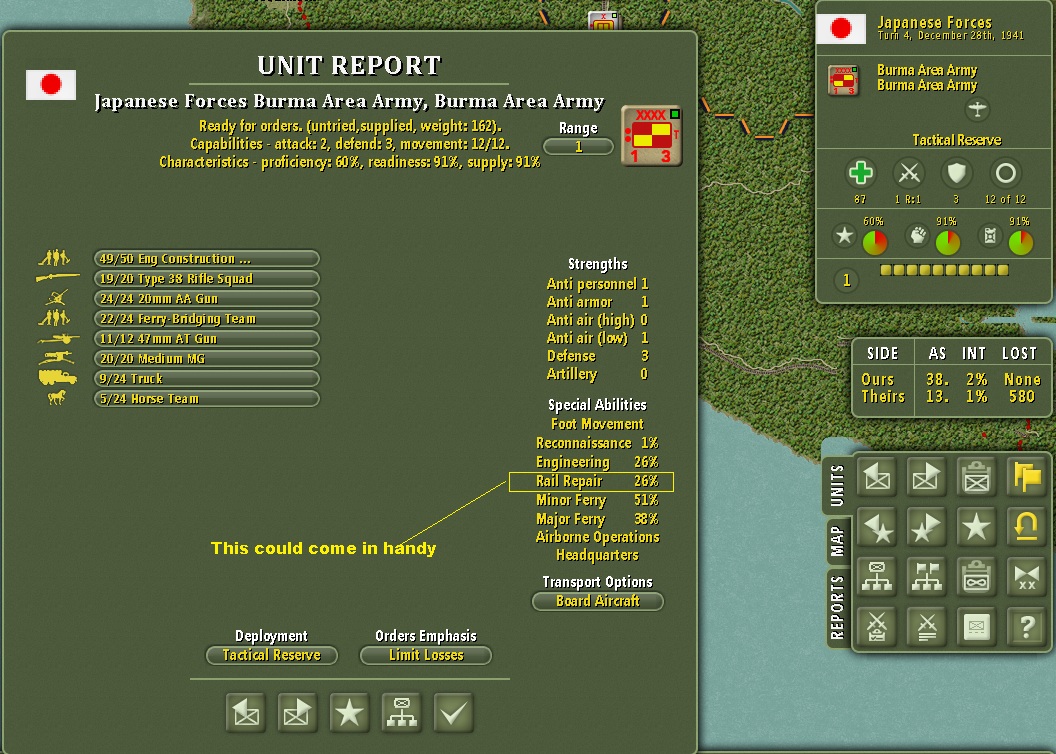Viewport: 1056px width, 754px height.
Task: Click the Burma Area Army counter in info panel
Action: click(x=843, y=80)
